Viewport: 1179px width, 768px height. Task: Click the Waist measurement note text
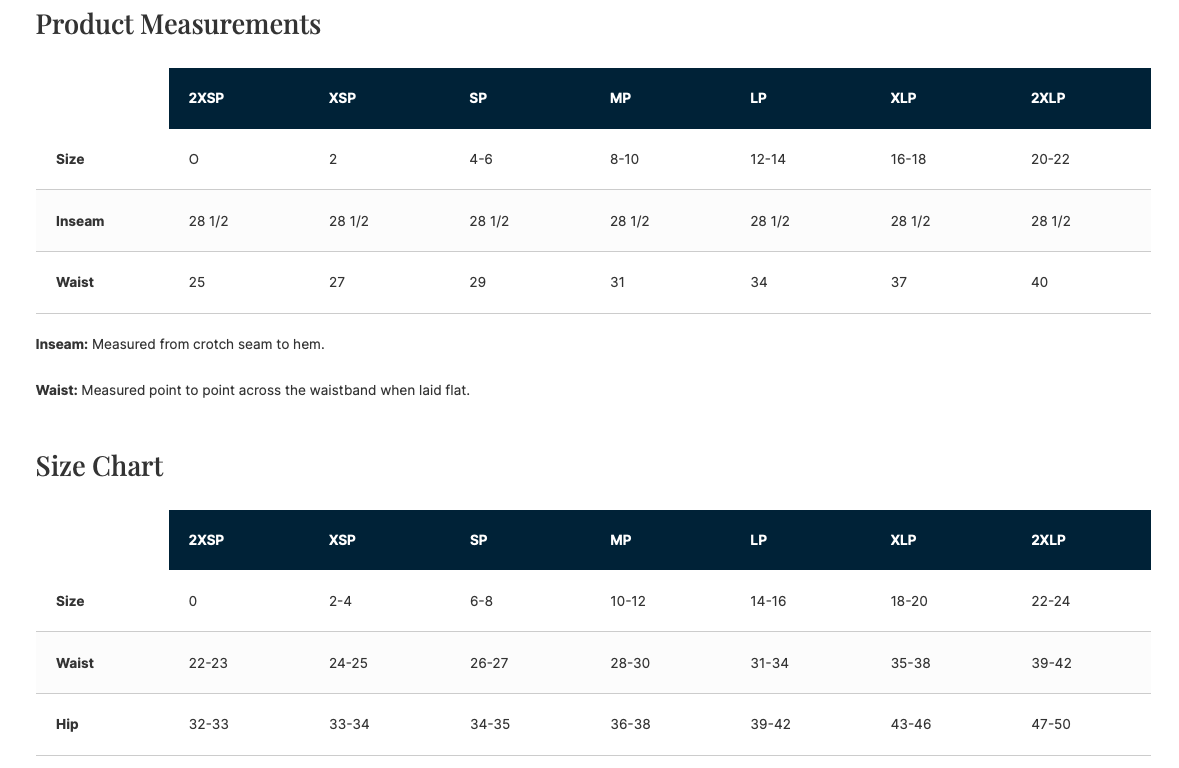click(252, 390)
